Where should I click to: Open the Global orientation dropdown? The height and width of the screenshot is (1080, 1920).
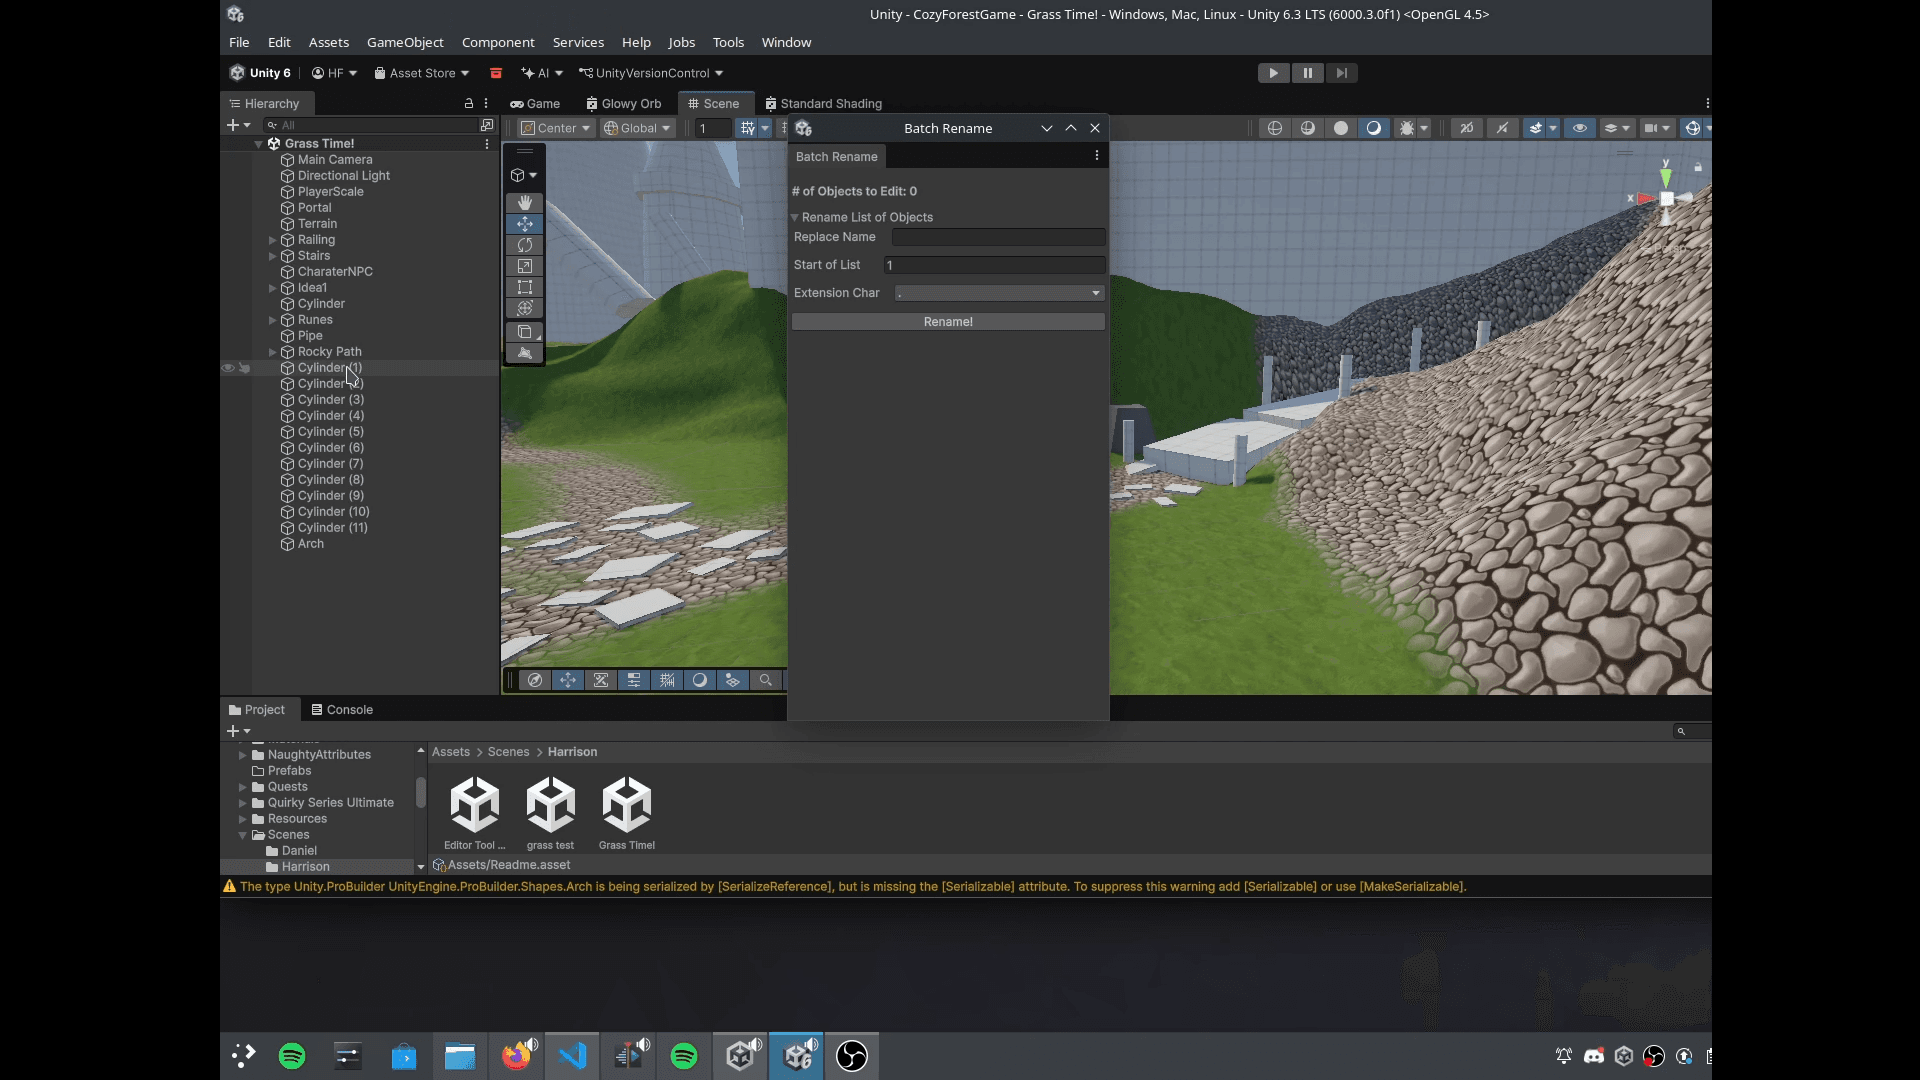637,128
